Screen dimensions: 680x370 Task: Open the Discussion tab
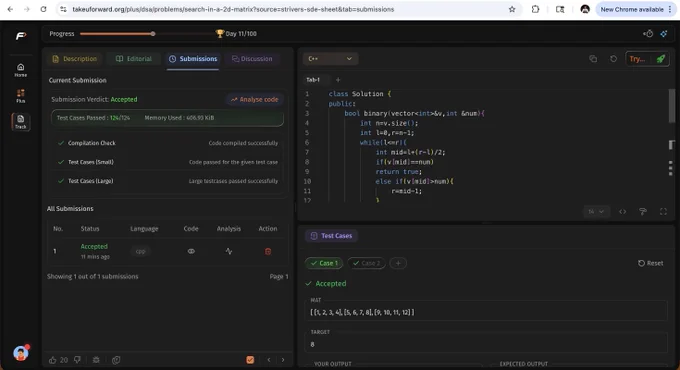pos(252,59)
